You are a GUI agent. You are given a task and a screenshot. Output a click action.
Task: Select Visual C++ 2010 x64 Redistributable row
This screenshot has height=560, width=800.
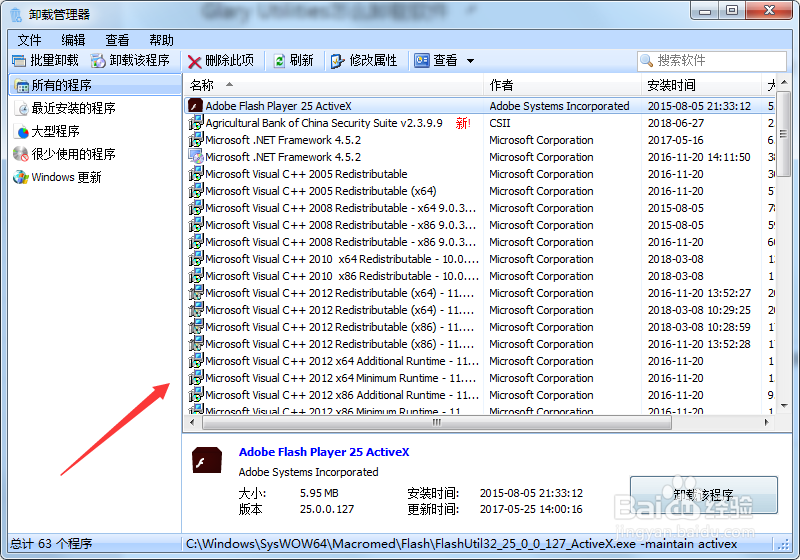coord(479,259)
